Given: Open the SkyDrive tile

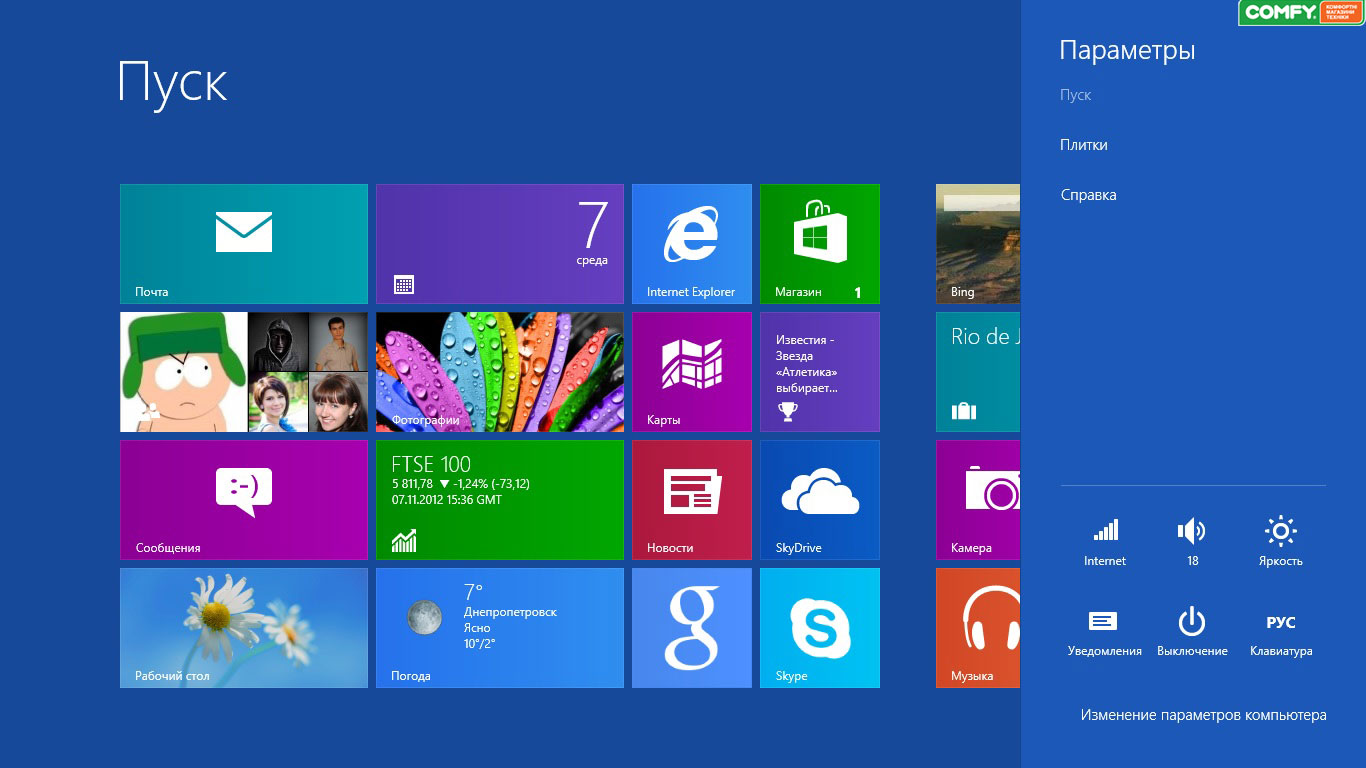Looking at the screenshot, I should click(820, 500).
